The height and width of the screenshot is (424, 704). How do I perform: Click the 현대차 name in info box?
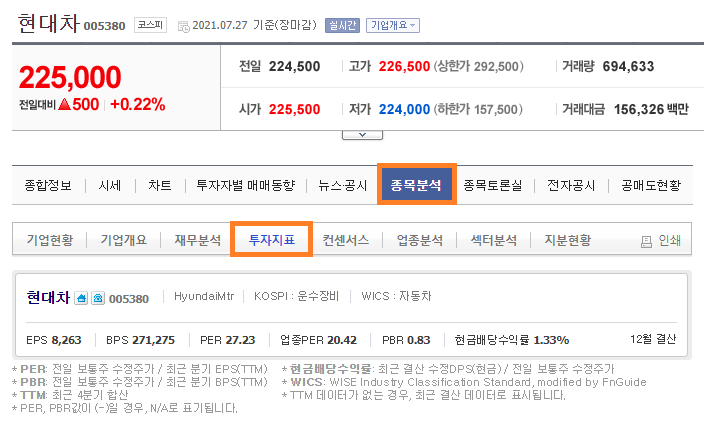[48, 297]
